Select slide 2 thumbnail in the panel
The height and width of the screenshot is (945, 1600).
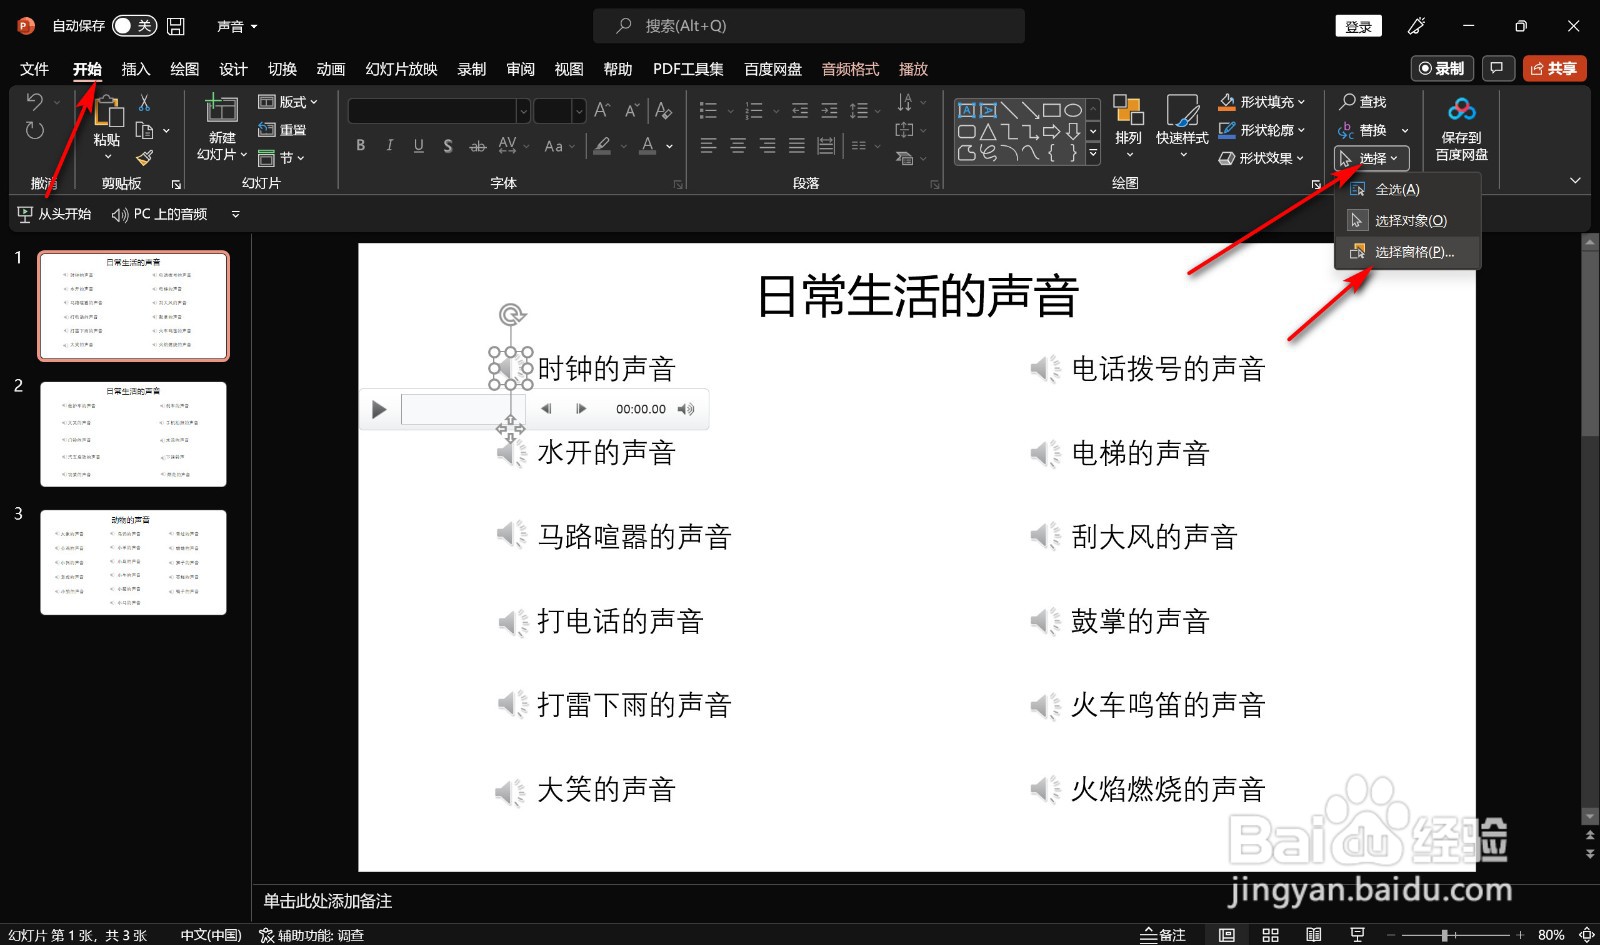(133, 434)
